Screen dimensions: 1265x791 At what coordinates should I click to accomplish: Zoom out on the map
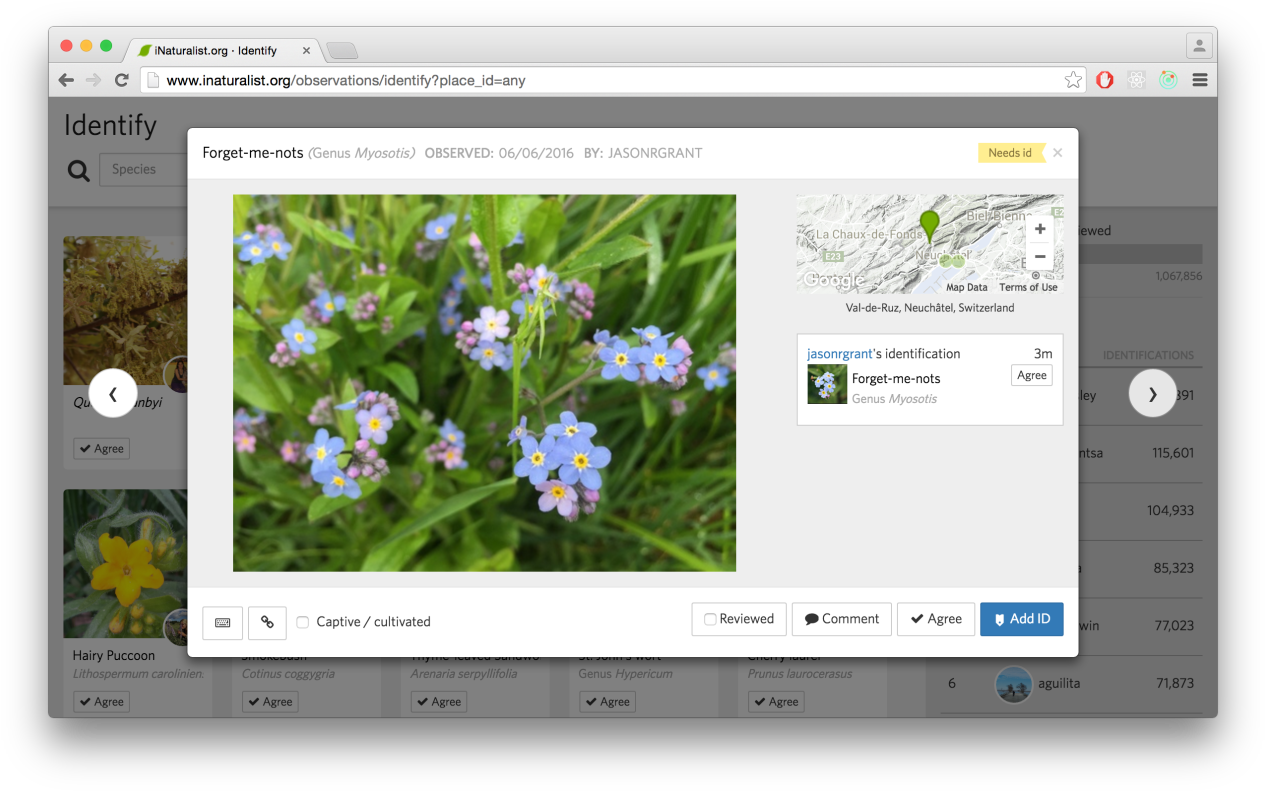(x=1040, y=256)
